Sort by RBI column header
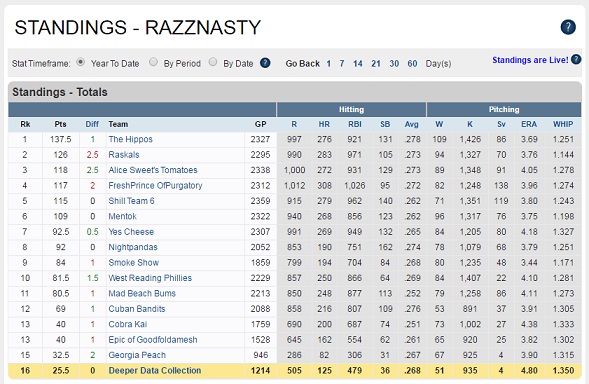589x384 pixels. (x=355, y=124)
